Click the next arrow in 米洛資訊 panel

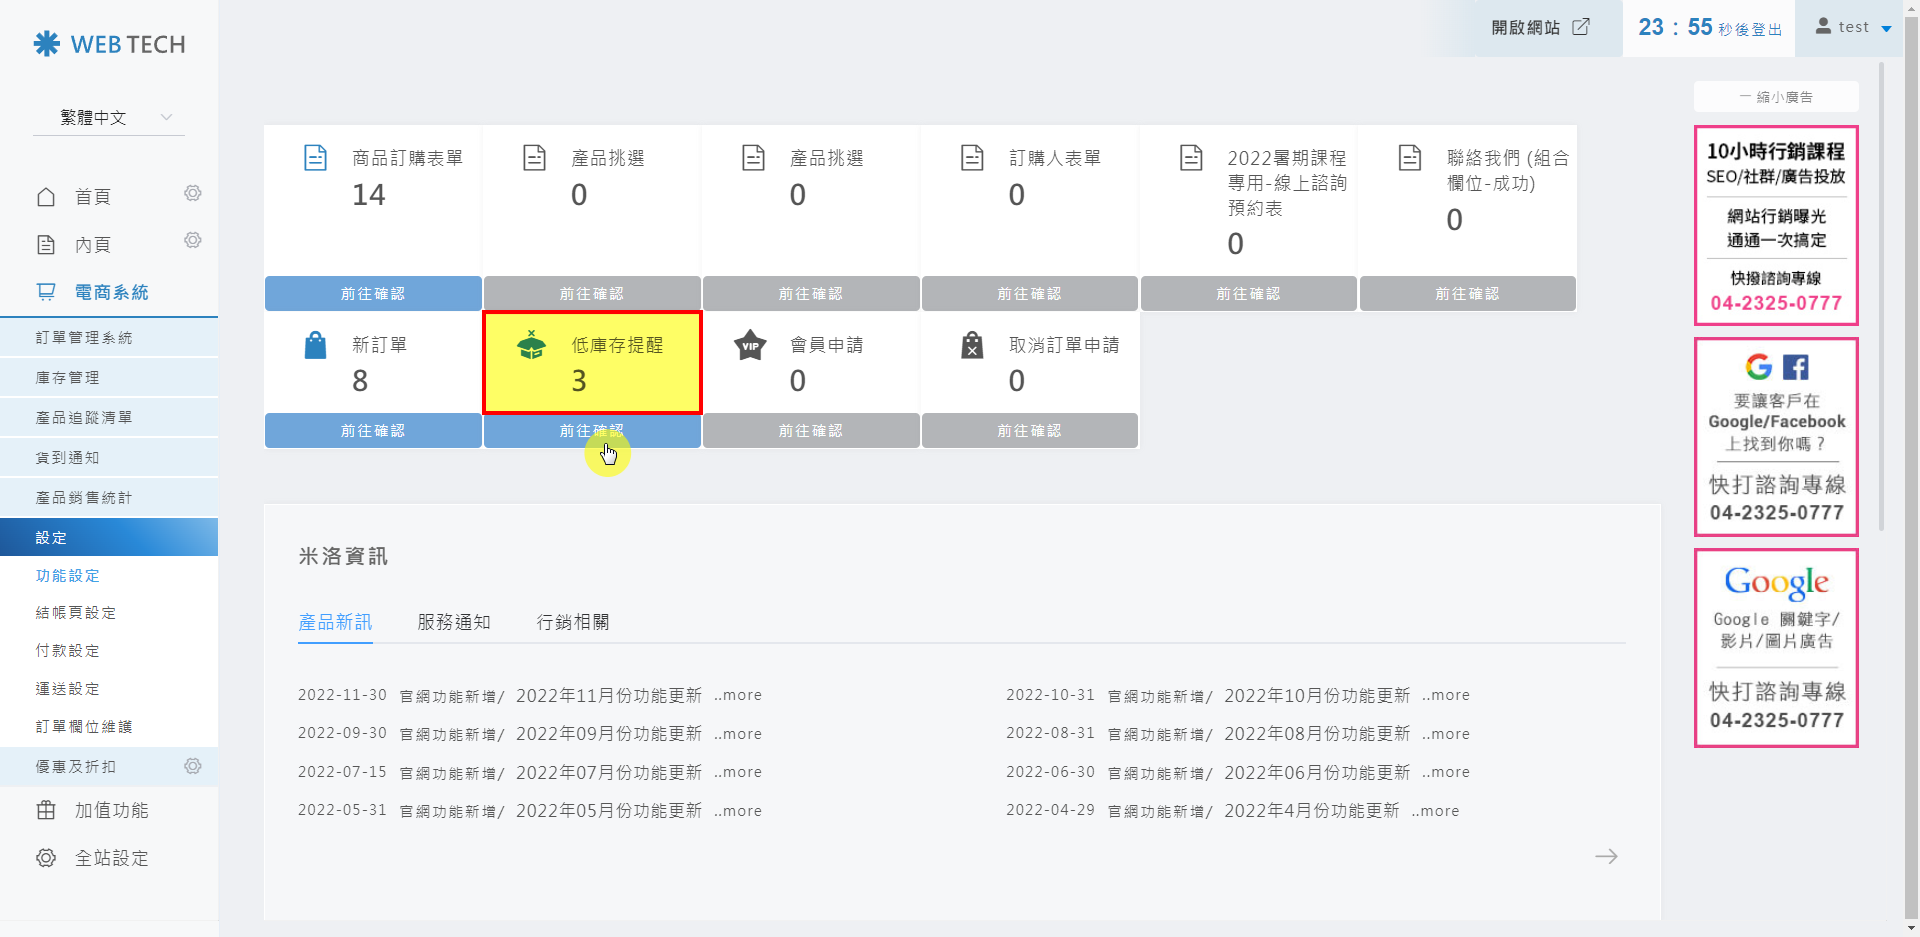pyautogui.click(x=1606, y=856)
